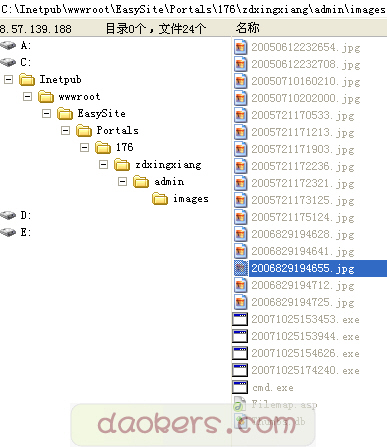This screenshot has width=387, height=447.
Task: Select file 2006829194655.jpg
Action: pyautogui.click(x=302, y=269)
